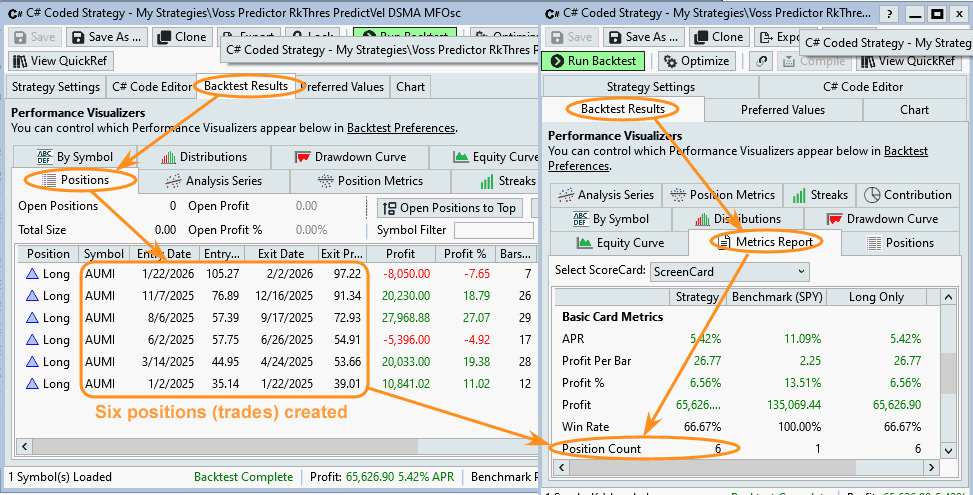The image size is (973, 495).
Task: Clone the strategy in right window
Action: 717,36
